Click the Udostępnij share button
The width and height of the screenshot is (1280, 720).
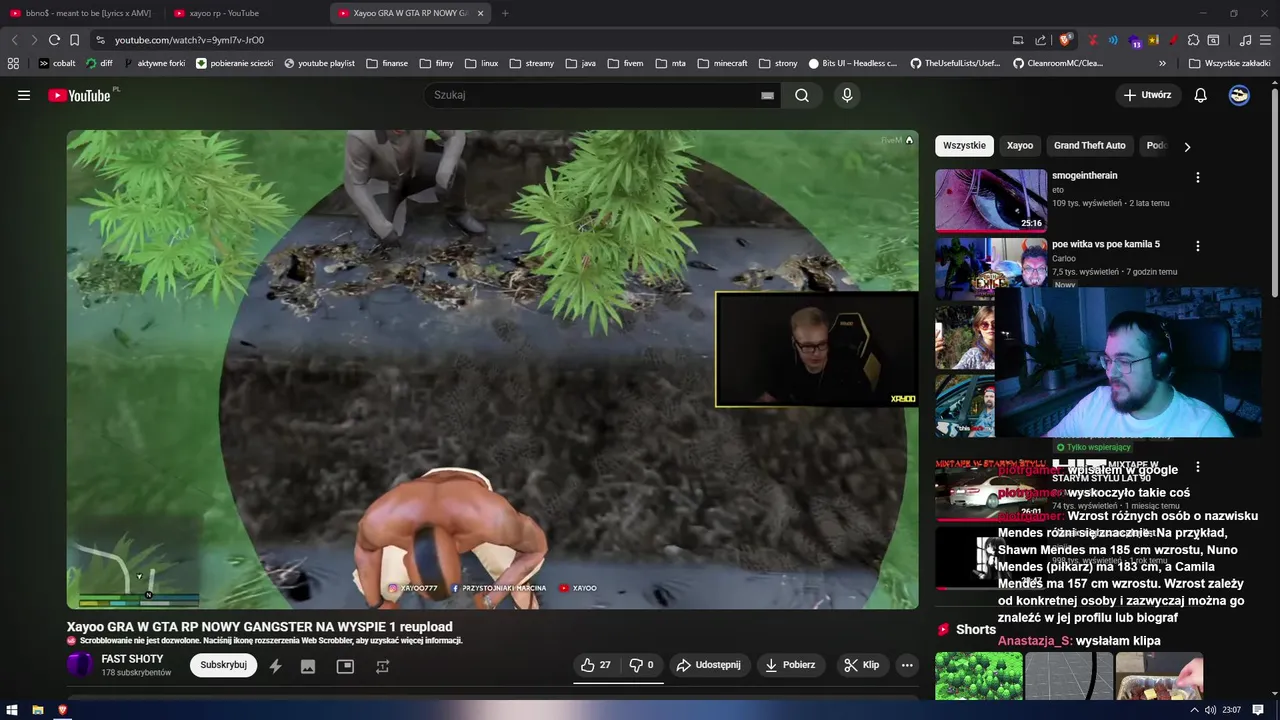[x=709, y=665]
